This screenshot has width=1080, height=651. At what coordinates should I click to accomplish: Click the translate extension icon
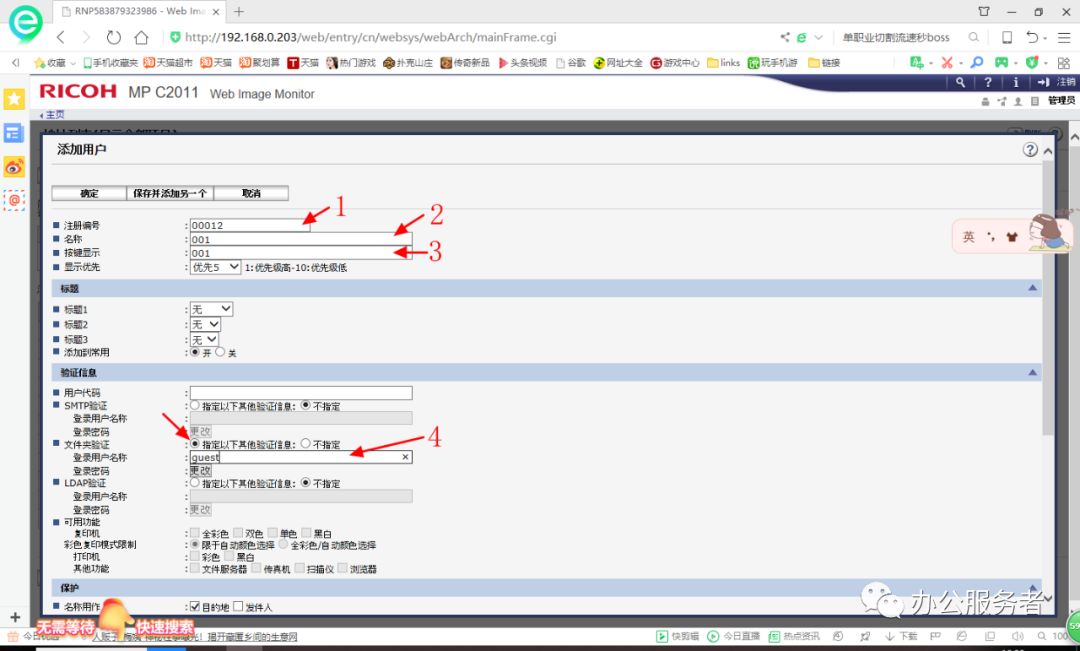(x=917, y=63)
